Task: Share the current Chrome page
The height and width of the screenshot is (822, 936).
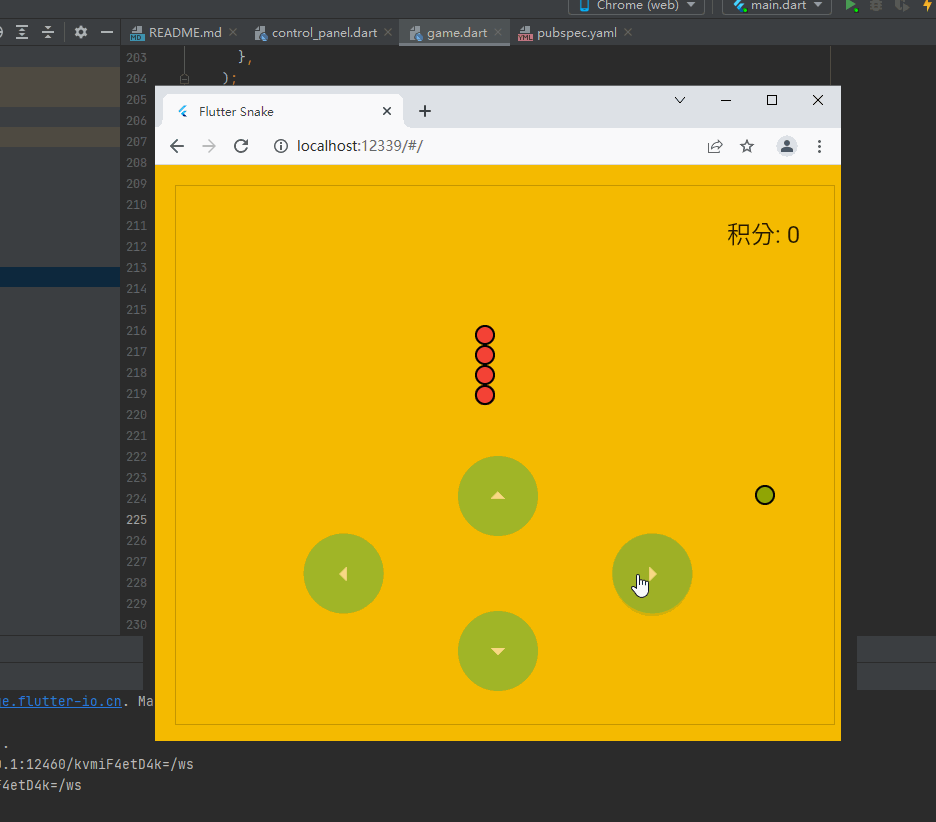Action: coord(715,146)
